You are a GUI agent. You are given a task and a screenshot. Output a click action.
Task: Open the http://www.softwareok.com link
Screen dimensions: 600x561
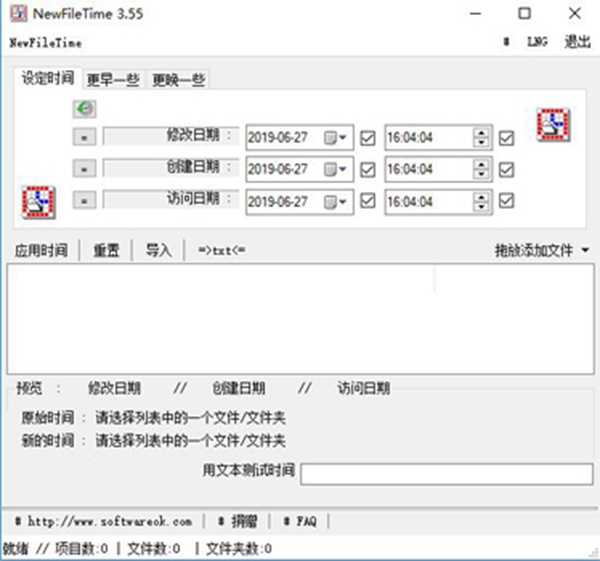click(104, 521)
